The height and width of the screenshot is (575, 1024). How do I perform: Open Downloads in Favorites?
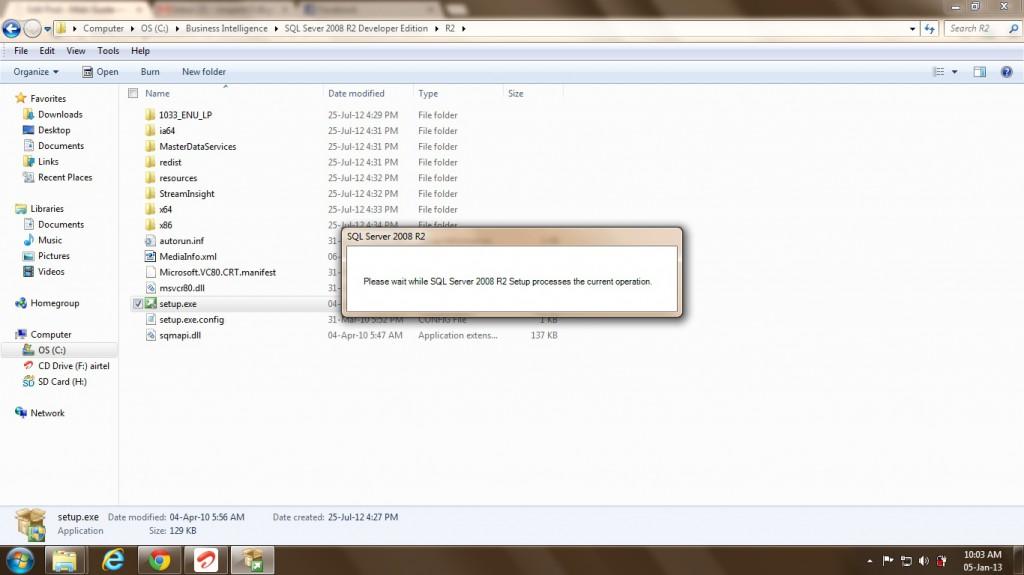tap(60, 114)
